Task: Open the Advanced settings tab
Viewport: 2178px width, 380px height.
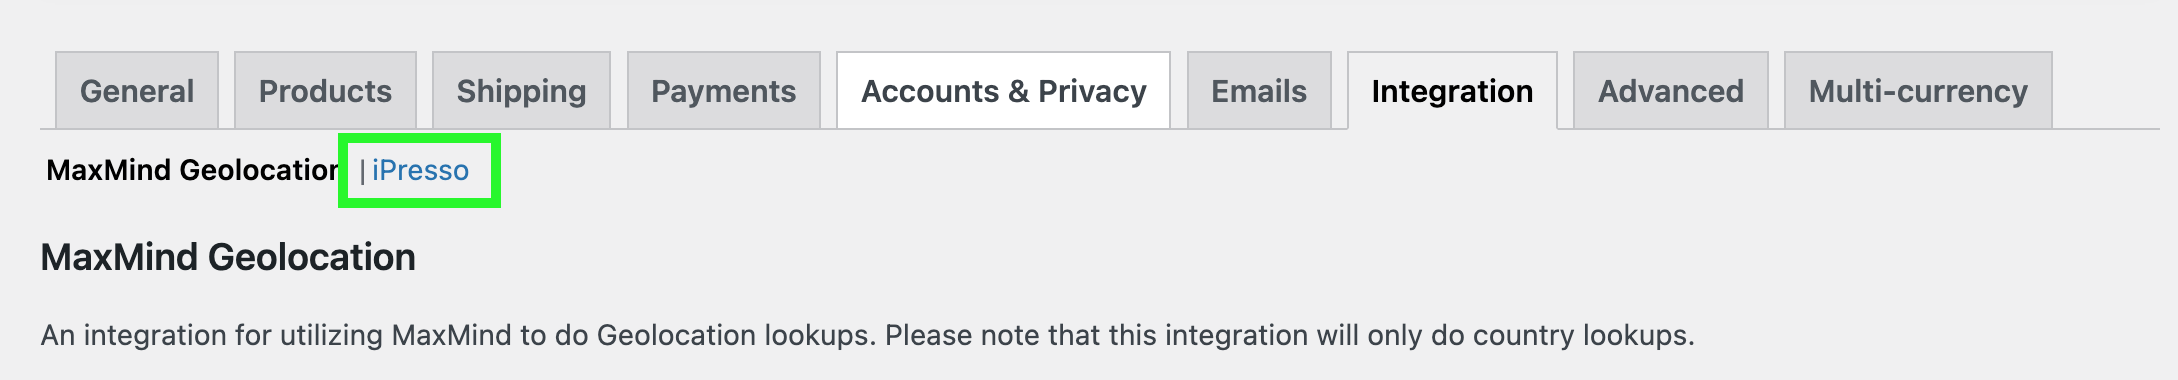Action: click(1671, 91)
